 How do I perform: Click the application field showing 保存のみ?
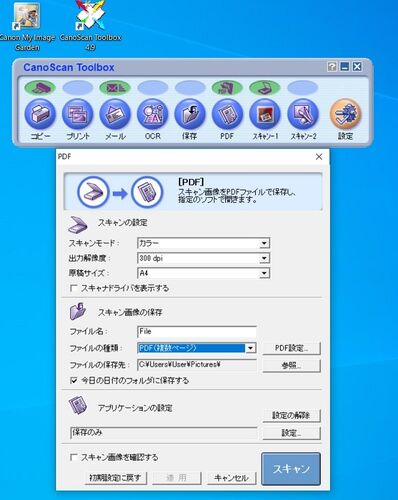[x=164, y=433]
